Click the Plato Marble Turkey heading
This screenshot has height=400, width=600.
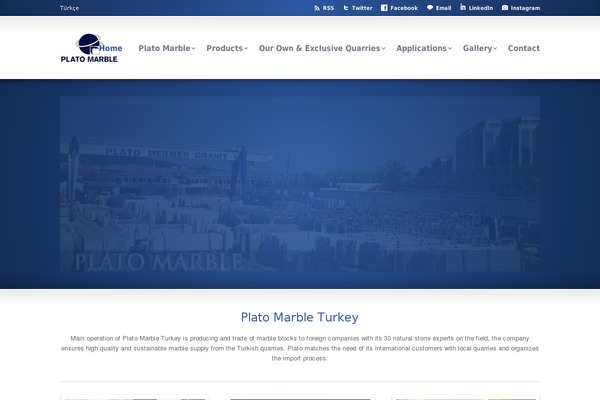coord(300,317)
